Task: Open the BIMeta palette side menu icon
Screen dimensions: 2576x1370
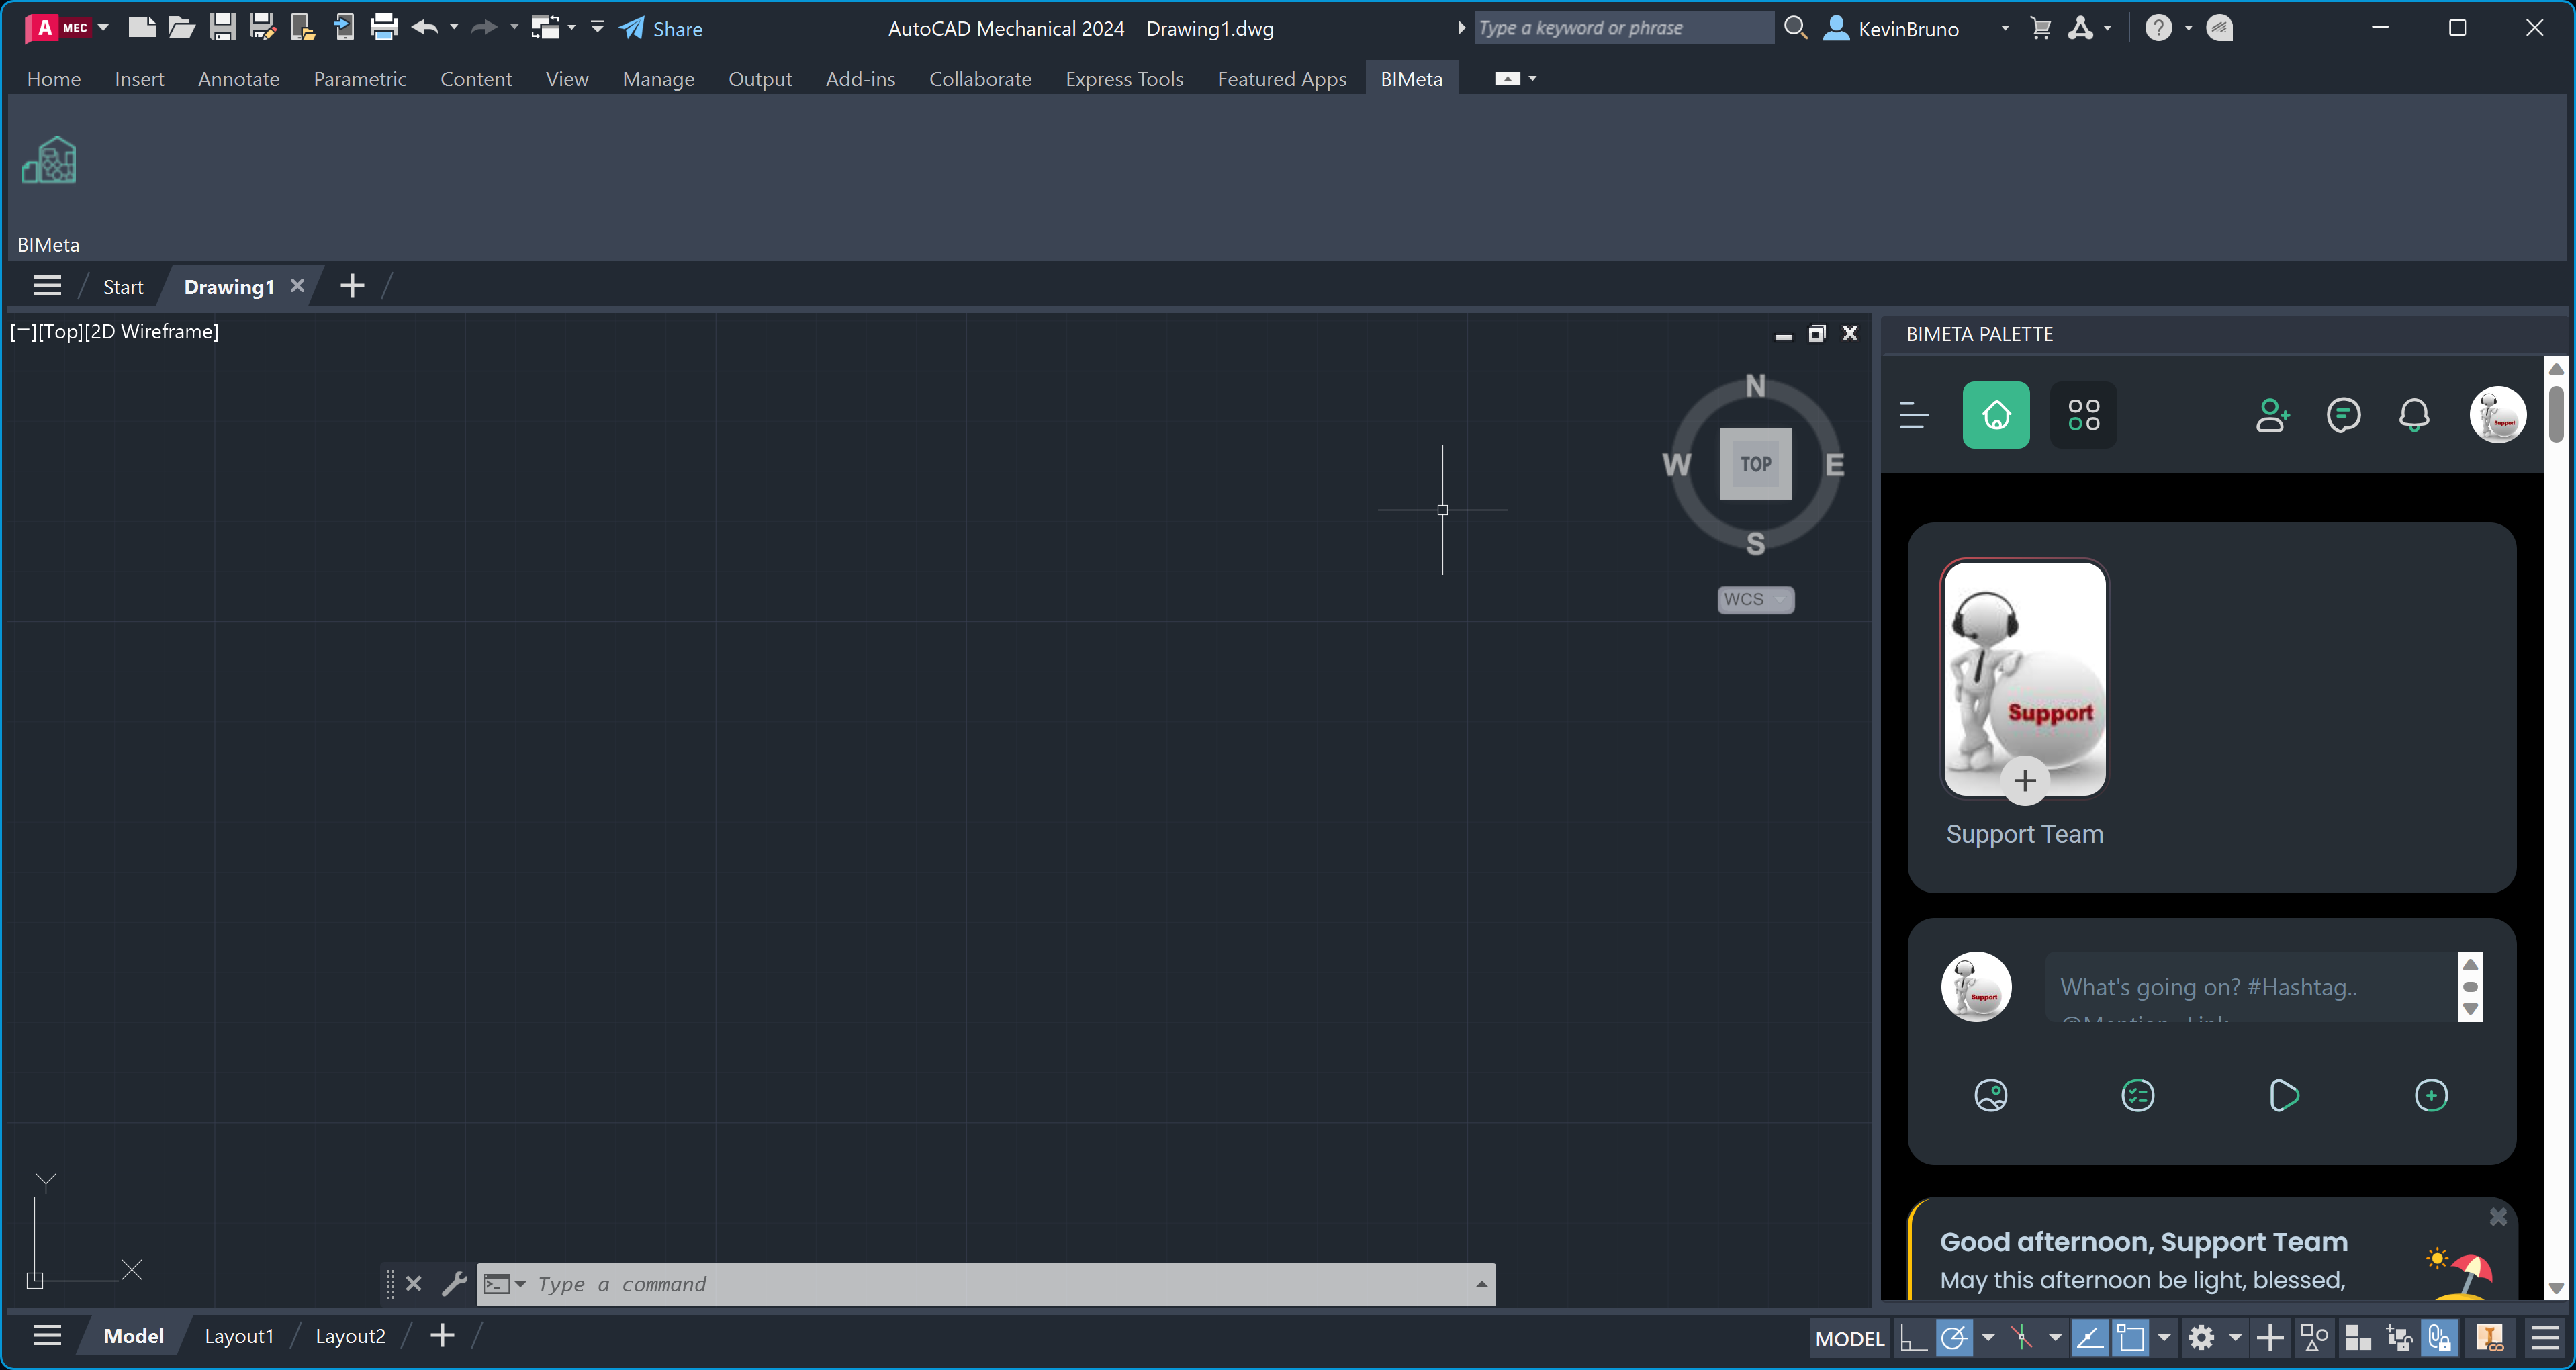Action: 1914,415
